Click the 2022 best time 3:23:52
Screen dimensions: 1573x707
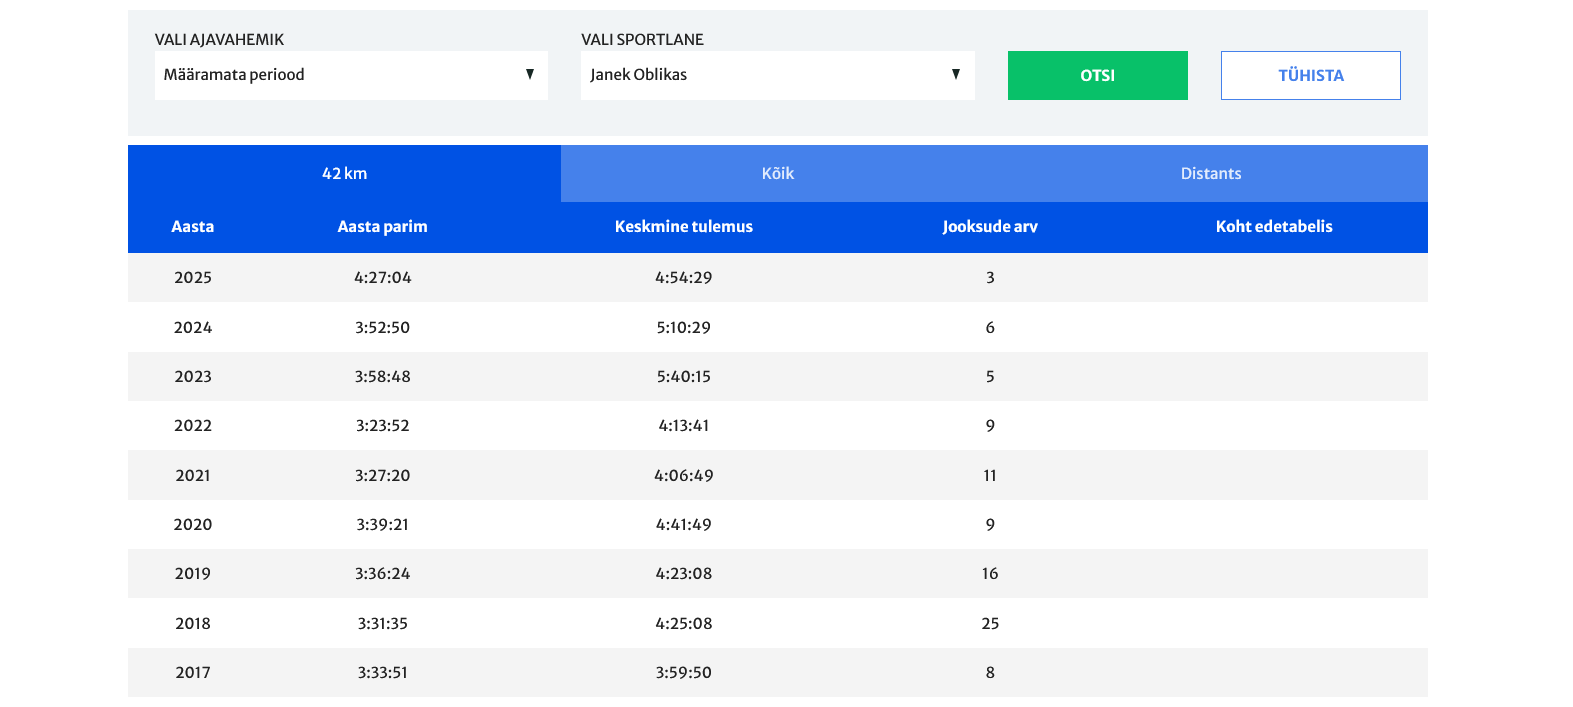(x=382, y=426)
